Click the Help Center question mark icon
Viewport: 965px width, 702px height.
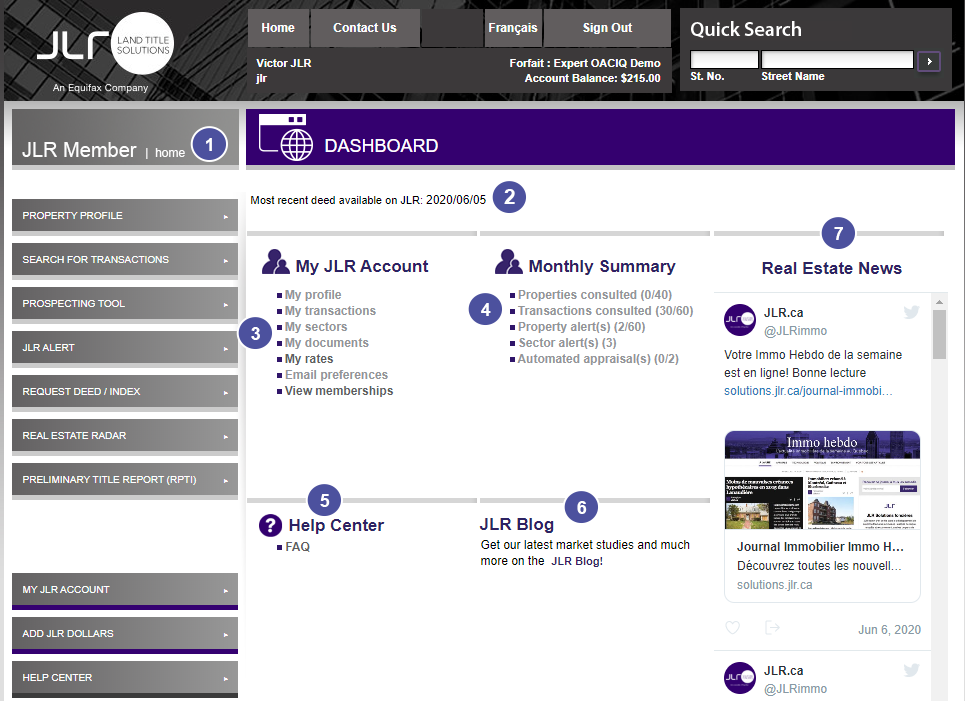pos(270,525)
